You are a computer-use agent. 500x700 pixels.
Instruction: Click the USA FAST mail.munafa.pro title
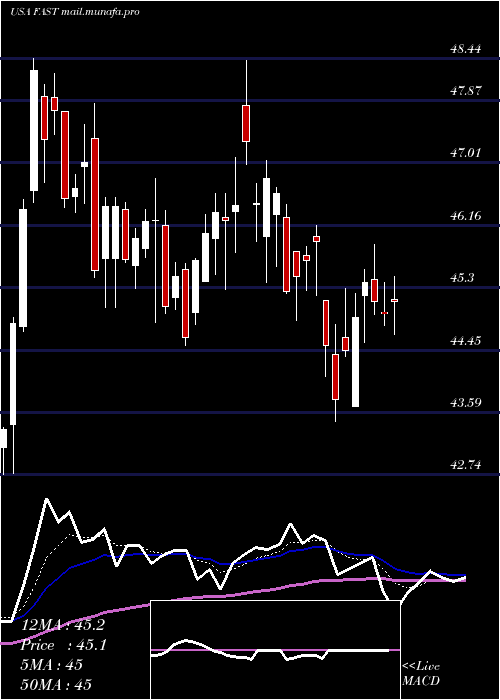75,12
